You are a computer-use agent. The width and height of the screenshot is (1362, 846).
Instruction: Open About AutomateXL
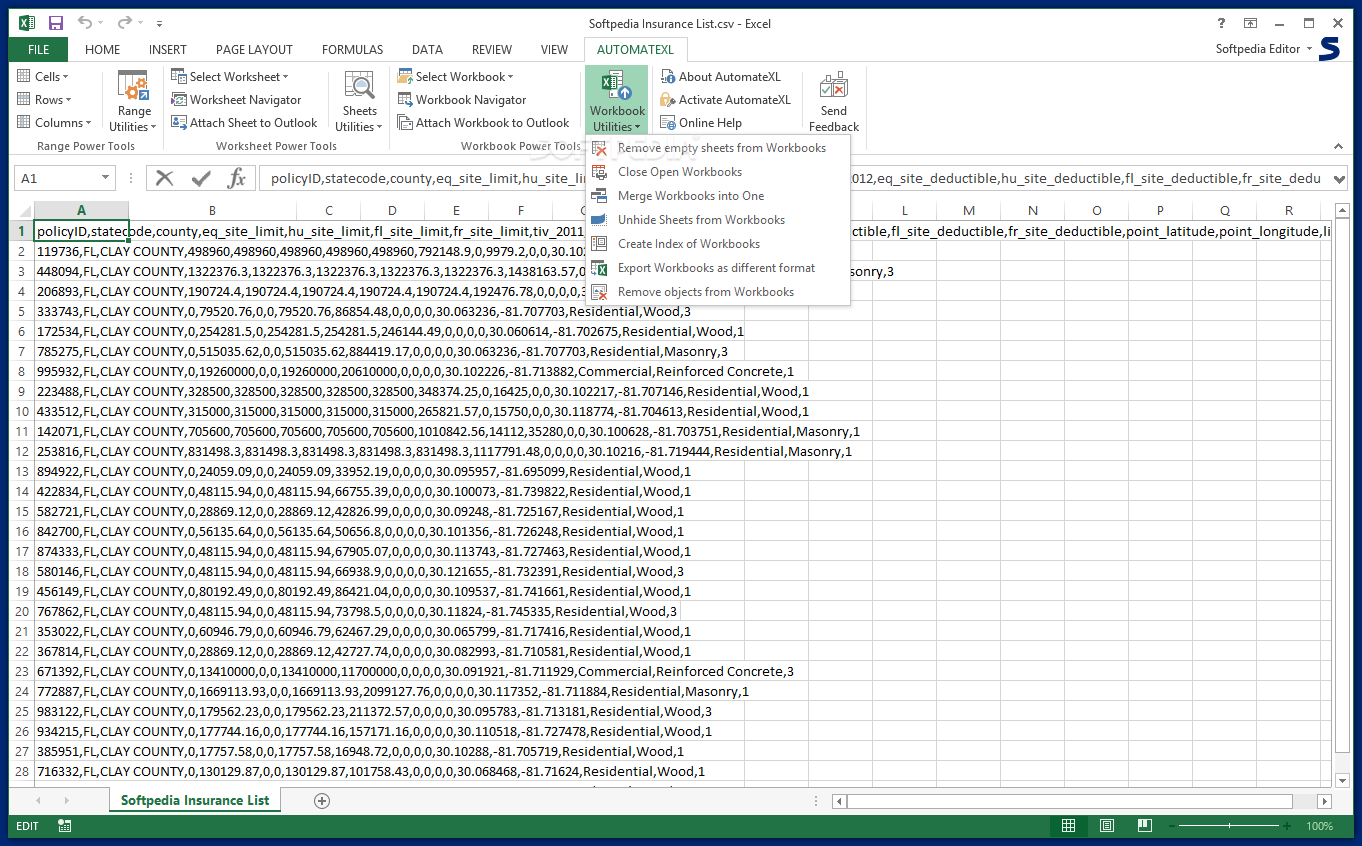tap(720, 77)
